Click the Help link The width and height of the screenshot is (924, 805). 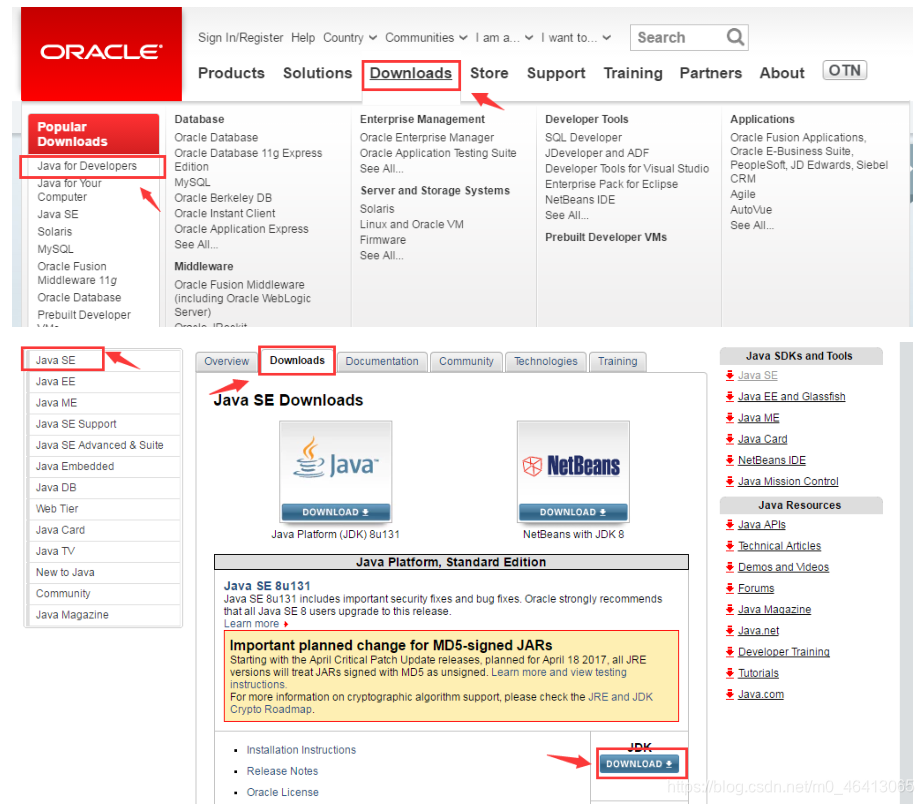[303, 38]
